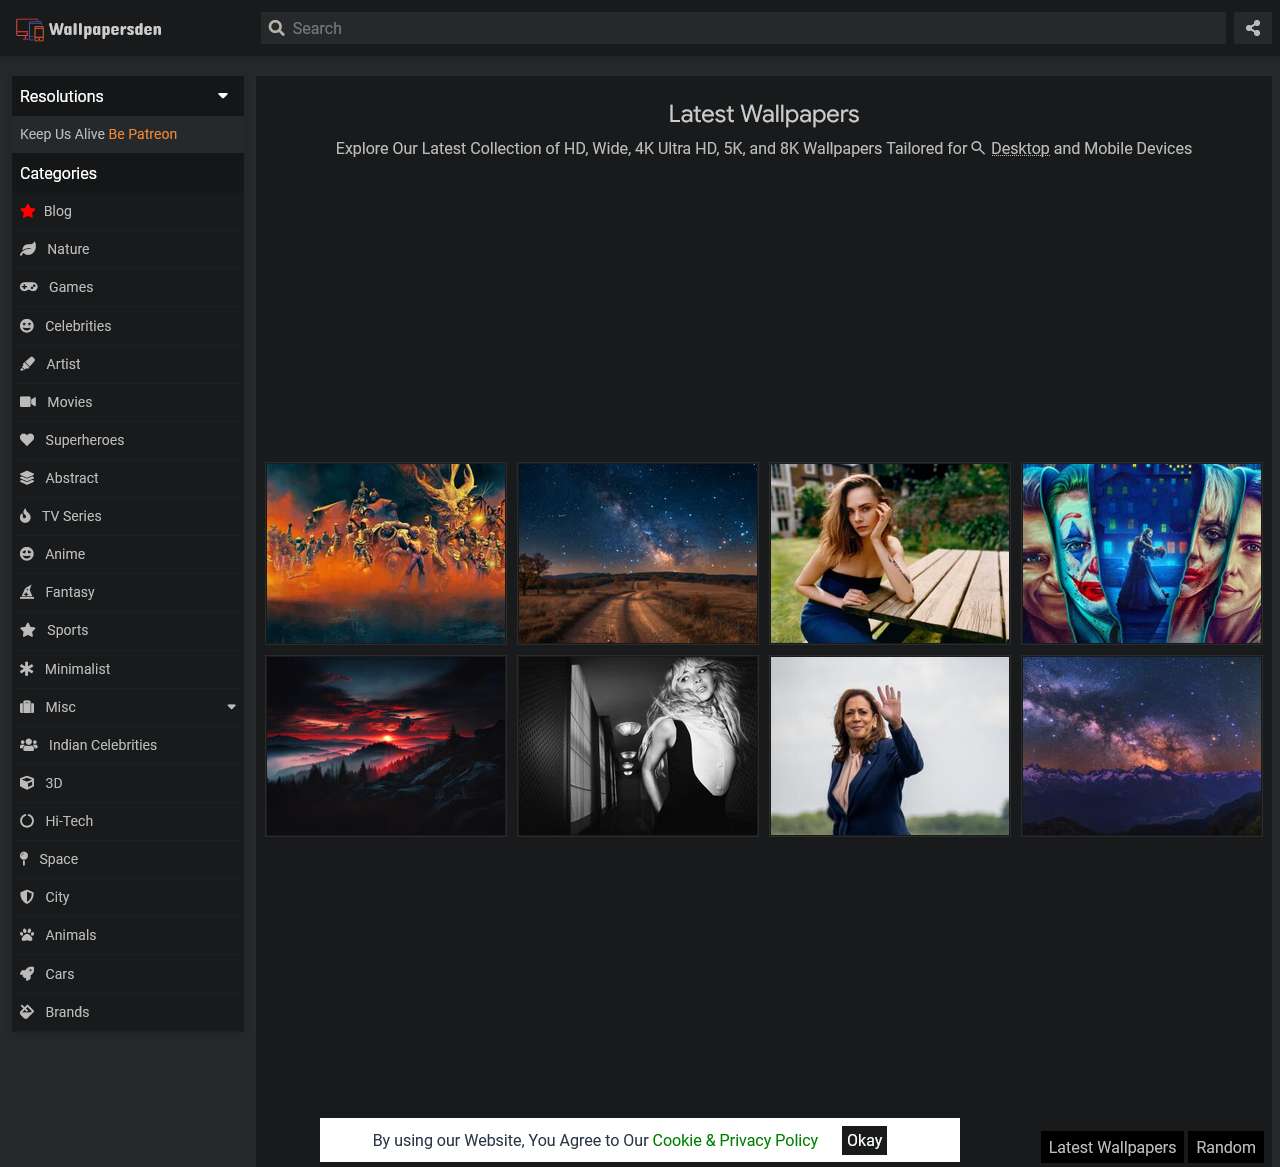Open the Cookie & Privacy Policy link
The height and width of the screenshot is (1167, 1280).
(x=735, y=1140)
